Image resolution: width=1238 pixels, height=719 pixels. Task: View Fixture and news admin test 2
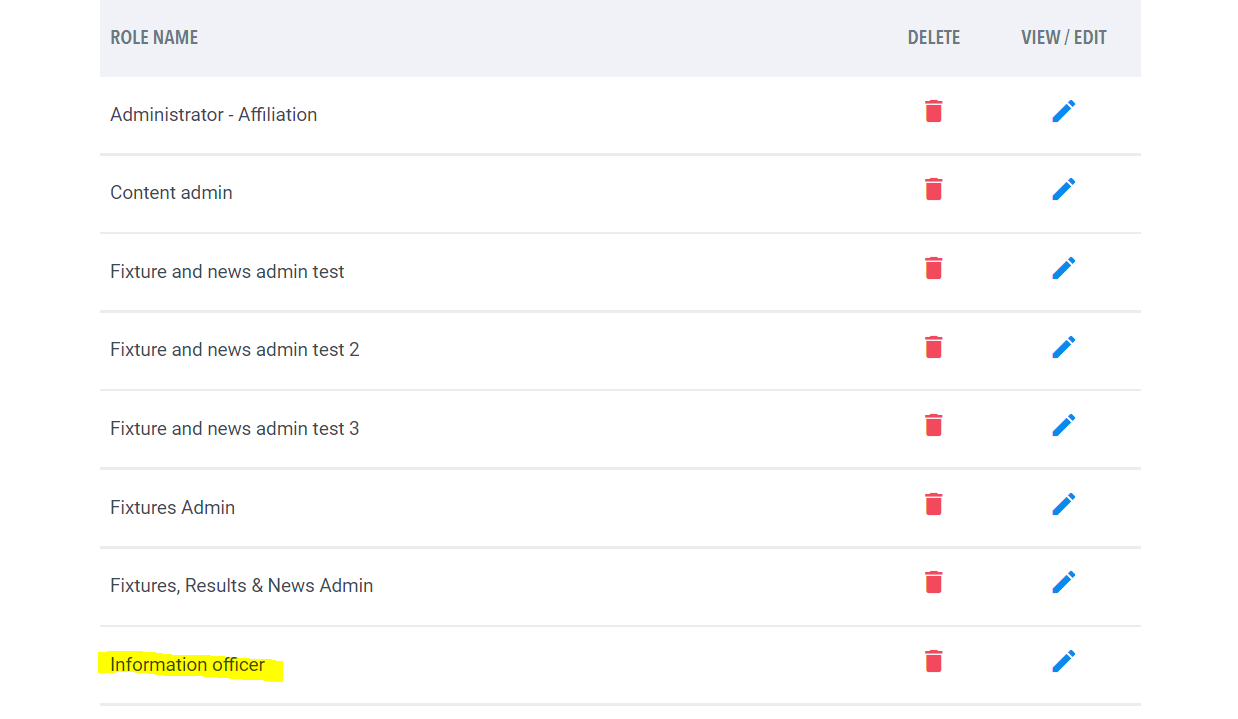pyautogui.click(x=1064, y=347)
